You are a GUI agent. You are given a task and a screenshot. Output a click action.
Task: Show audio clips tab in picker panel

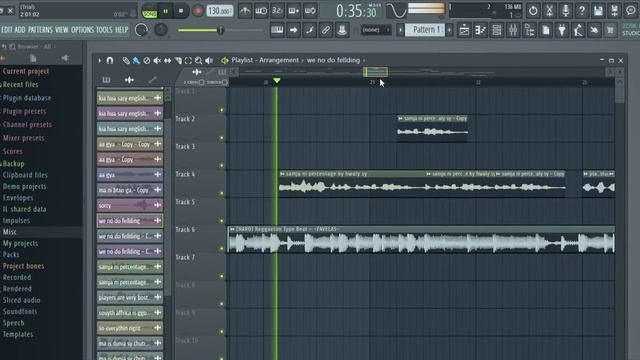point(129,80)
